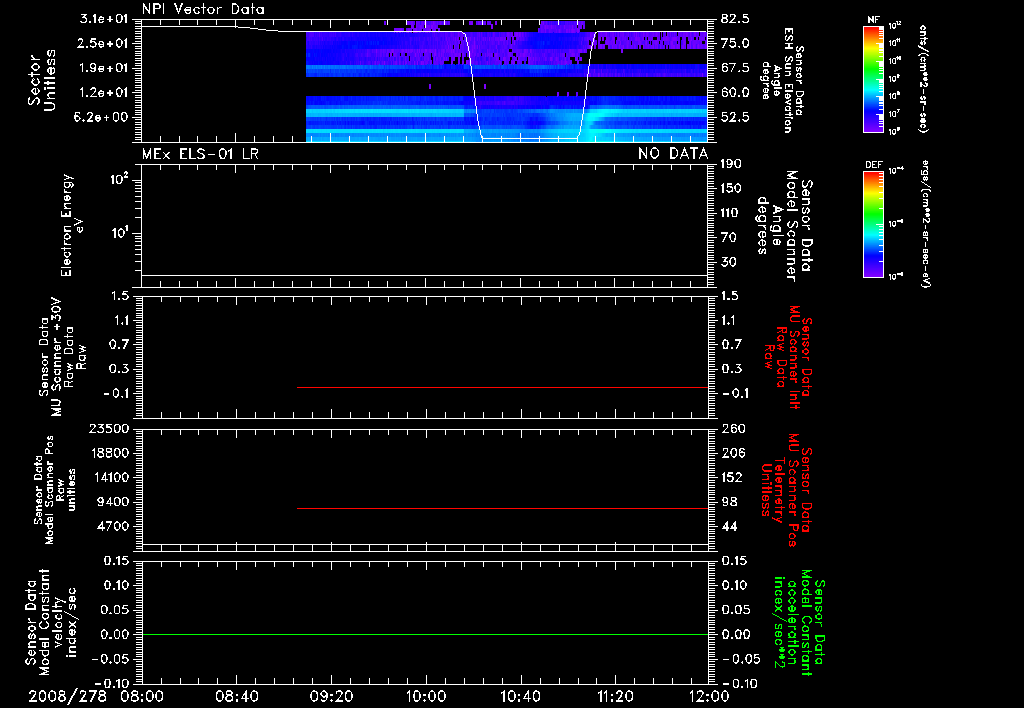Click the NPI Vector Data panel title
The height and width of the screenshot is (708, 1024).
point(203,9)
